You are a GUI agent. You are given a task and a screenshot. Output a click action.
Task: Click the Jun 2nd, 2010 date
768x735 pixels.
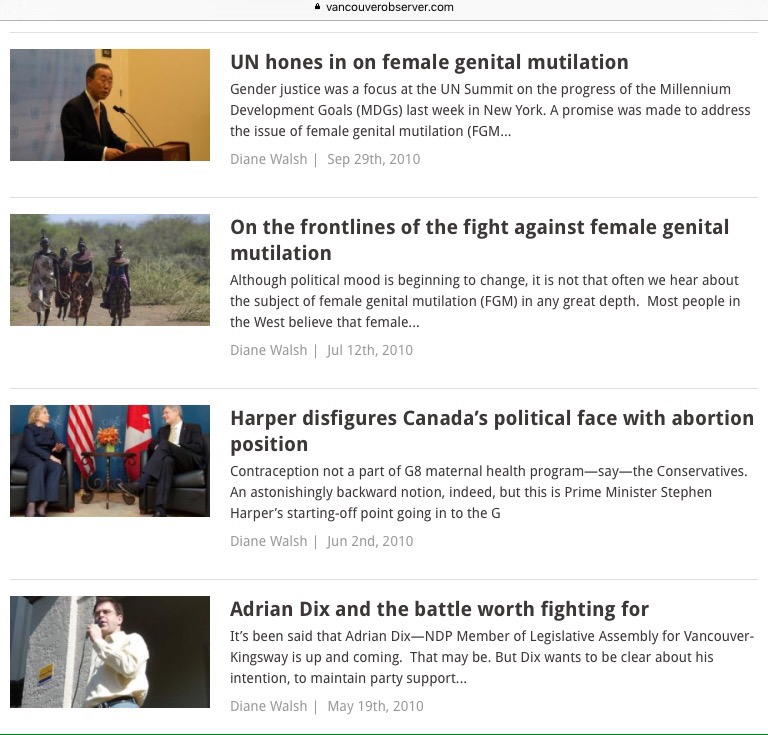(x=370, y=541)
